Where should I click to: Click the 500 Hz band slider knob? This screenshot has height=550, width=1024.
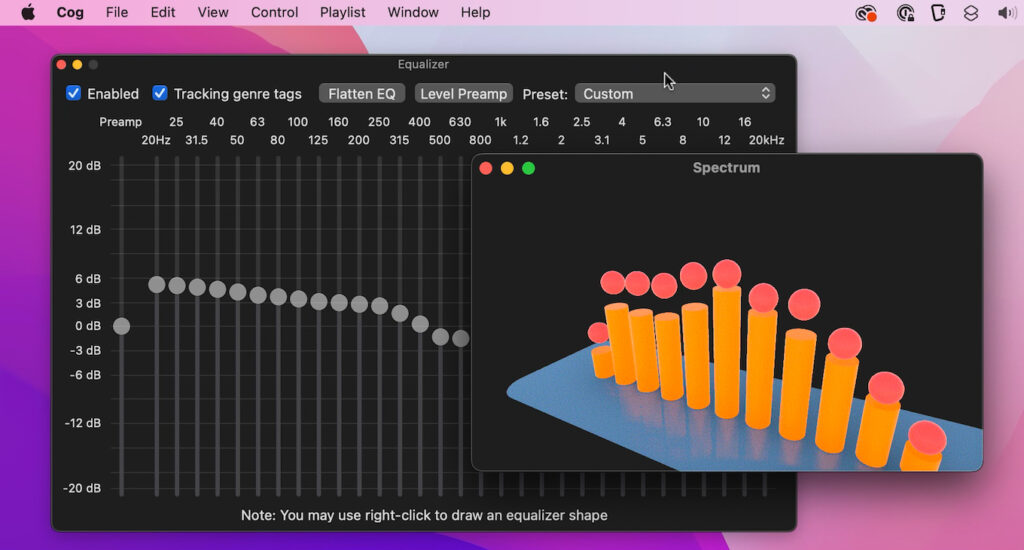tap(440, 337)
